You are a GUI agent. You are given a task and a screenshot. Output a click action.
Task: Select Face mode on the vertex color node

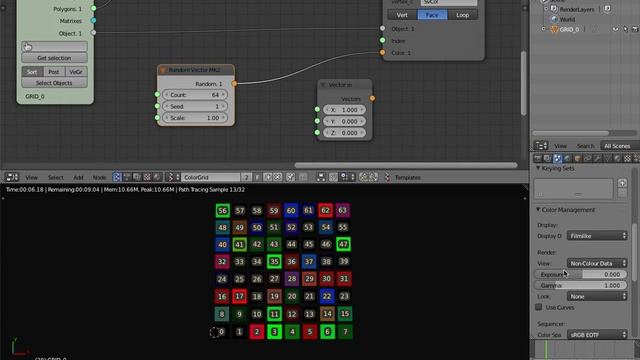point(432,15)
